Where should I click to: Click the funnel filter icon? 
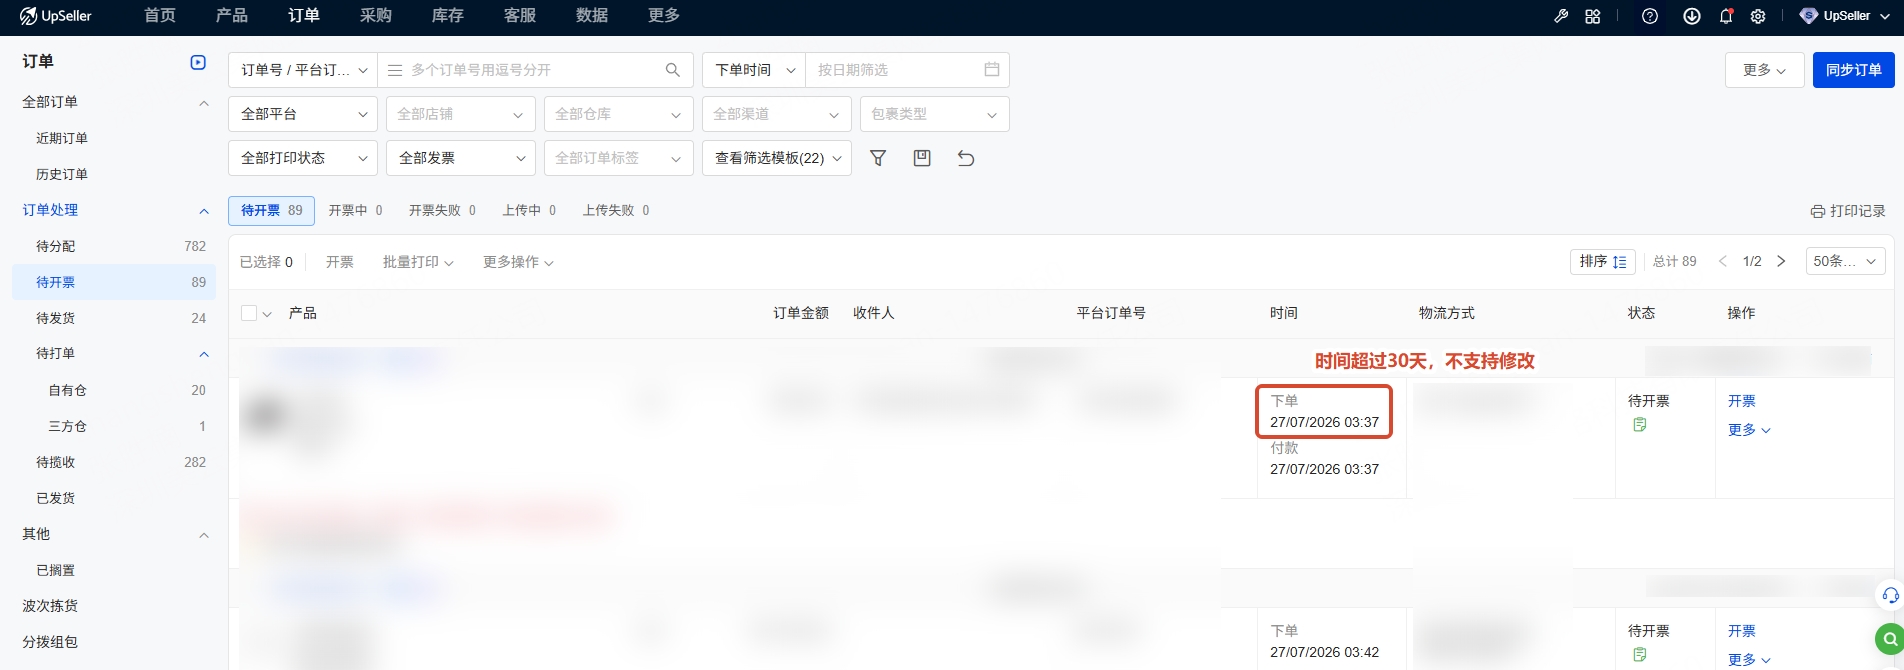point(878,158)
